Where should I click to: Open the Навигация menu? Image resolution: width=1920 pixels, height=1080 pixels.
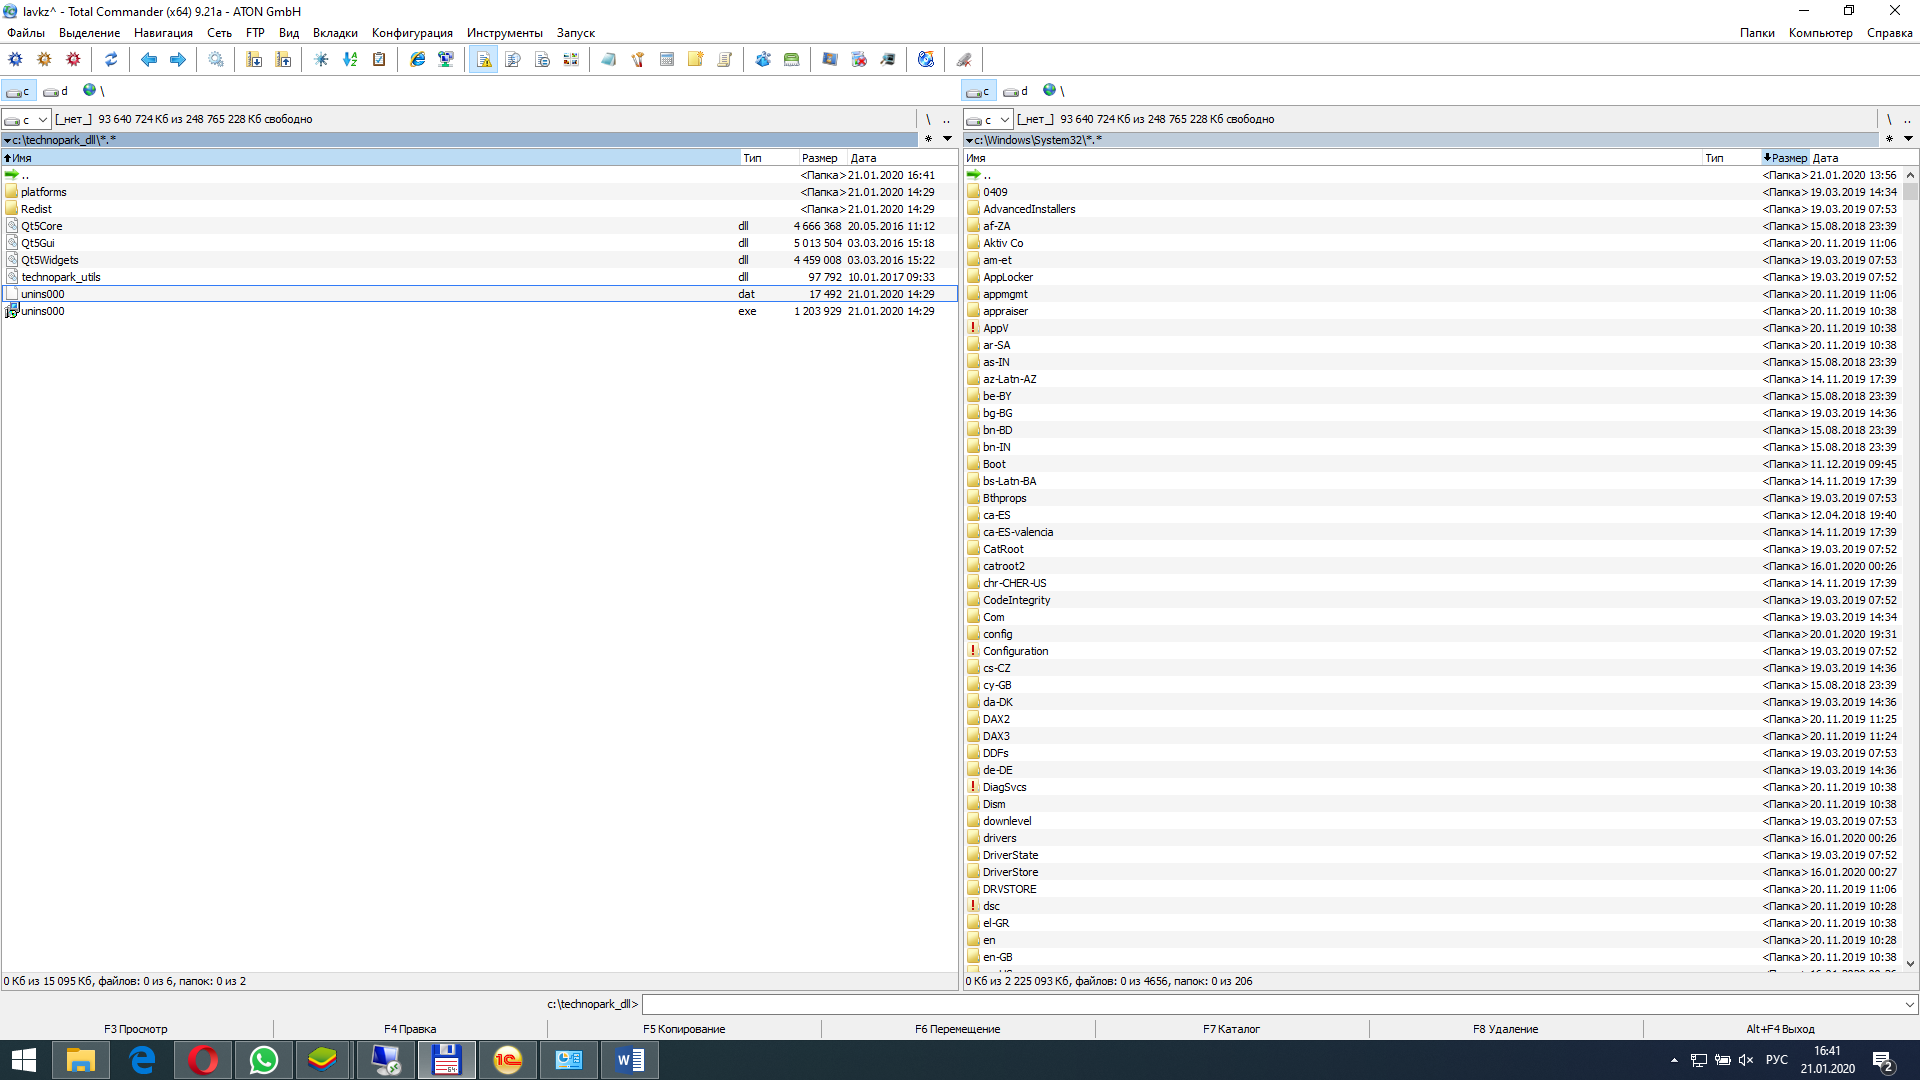pos(163,33)
